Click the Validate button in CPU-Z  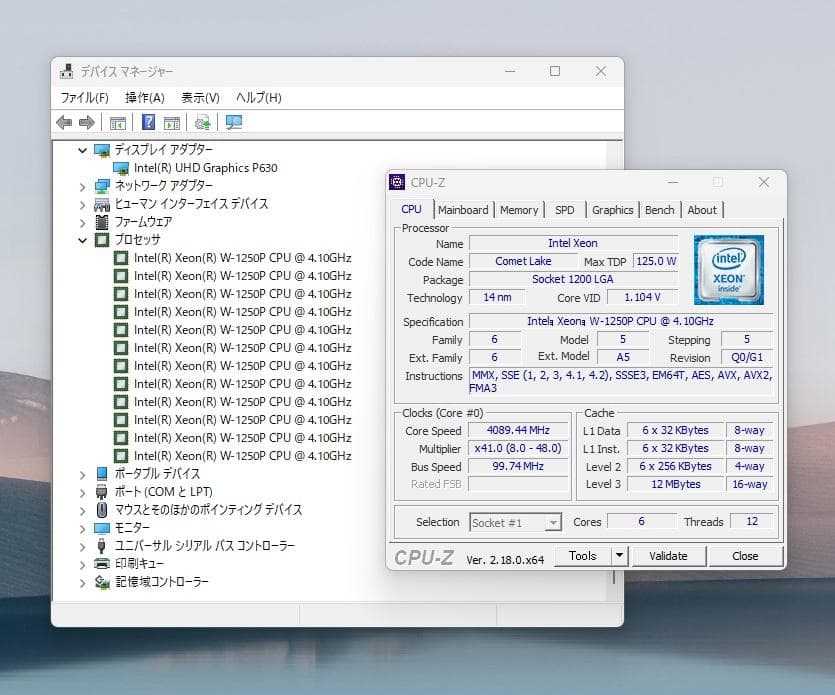point(668,555)
